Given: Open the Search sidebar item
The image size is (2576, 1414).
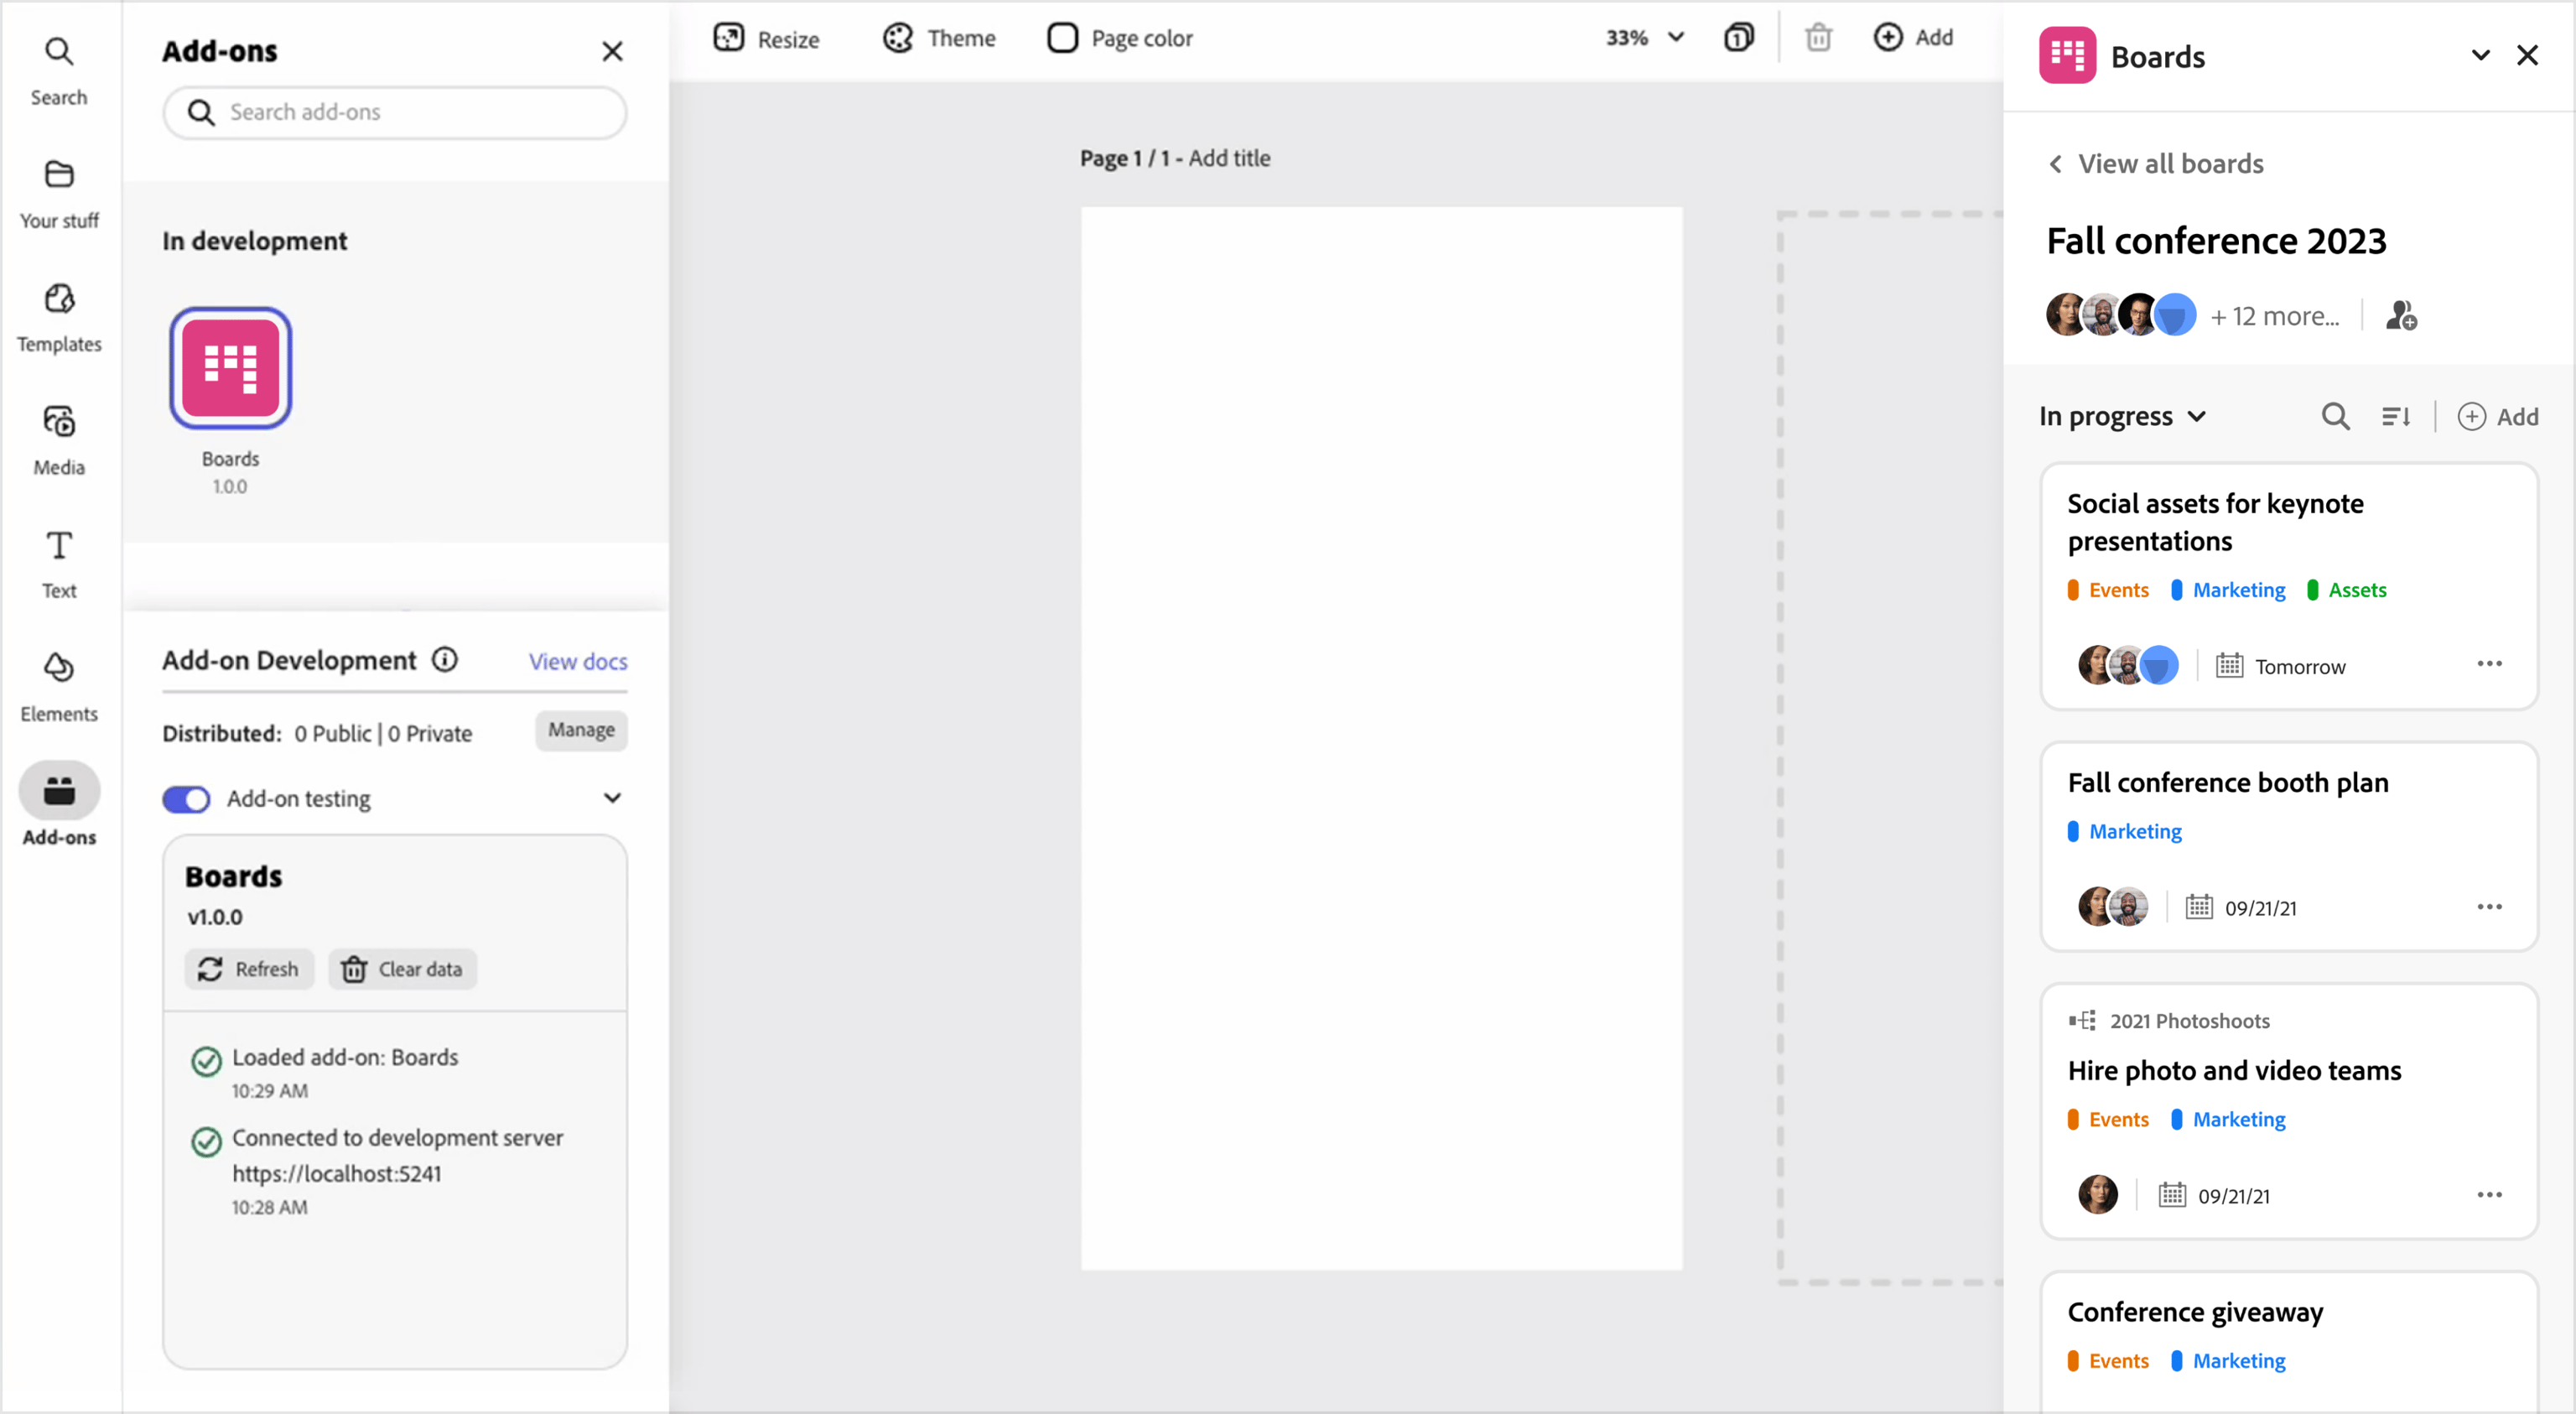Looking at the screenshot, I should point(59,71).
